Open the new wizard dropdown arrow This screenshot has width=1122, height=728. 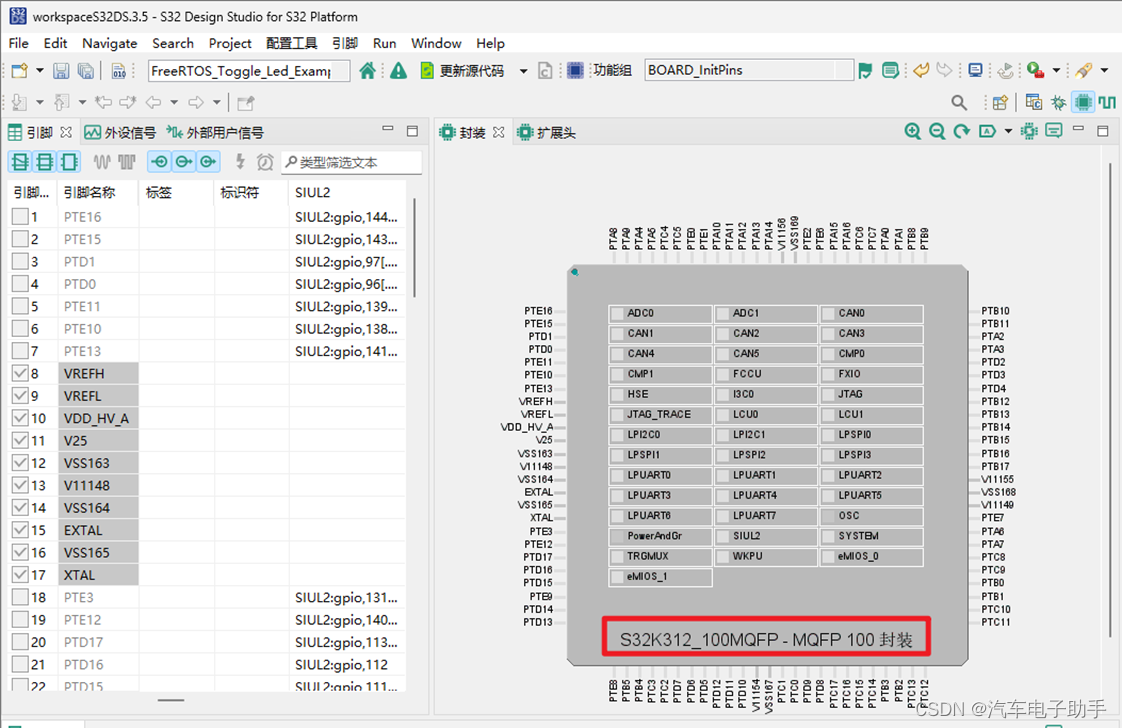[x=39, y=70]
